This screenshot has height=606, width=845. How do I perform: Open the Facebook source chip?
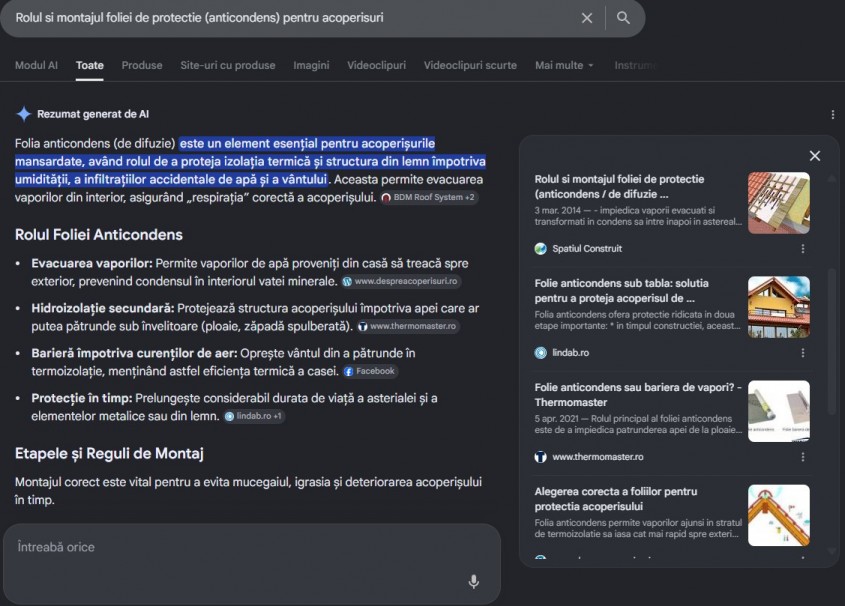pyautogui.click(x=370, y=371)
